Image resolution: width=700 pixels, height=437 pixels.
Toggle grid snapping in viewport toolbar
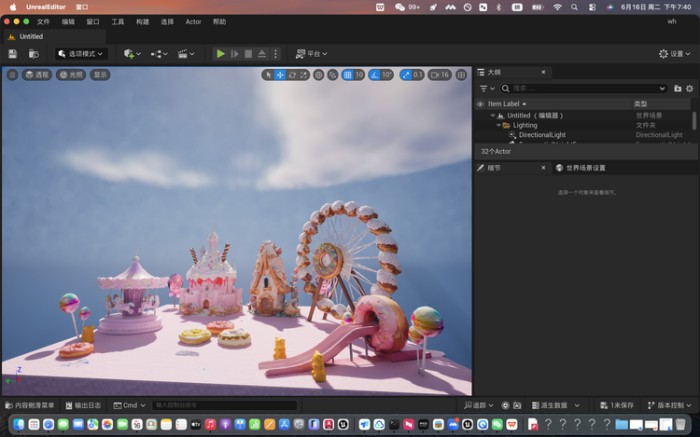pos(348,75)
